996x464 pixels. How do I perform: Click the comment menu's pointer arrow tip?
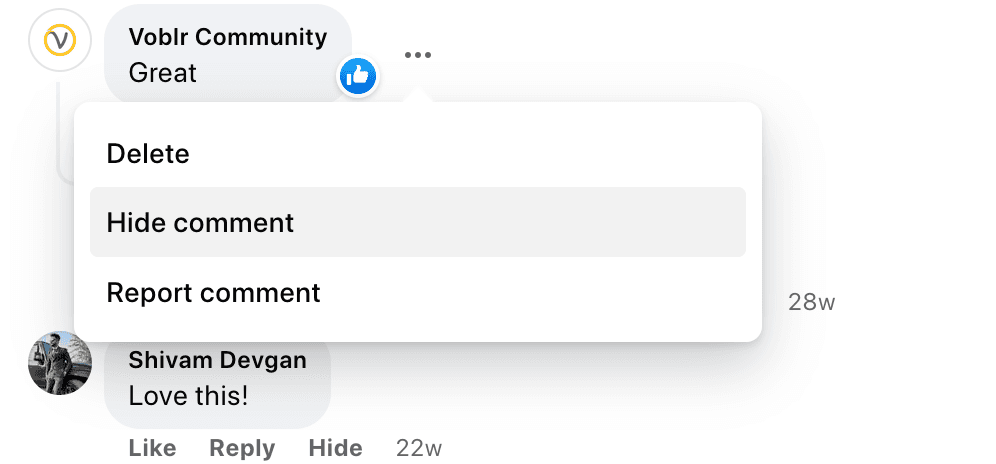pyautogui.click(x=421, y=96)
